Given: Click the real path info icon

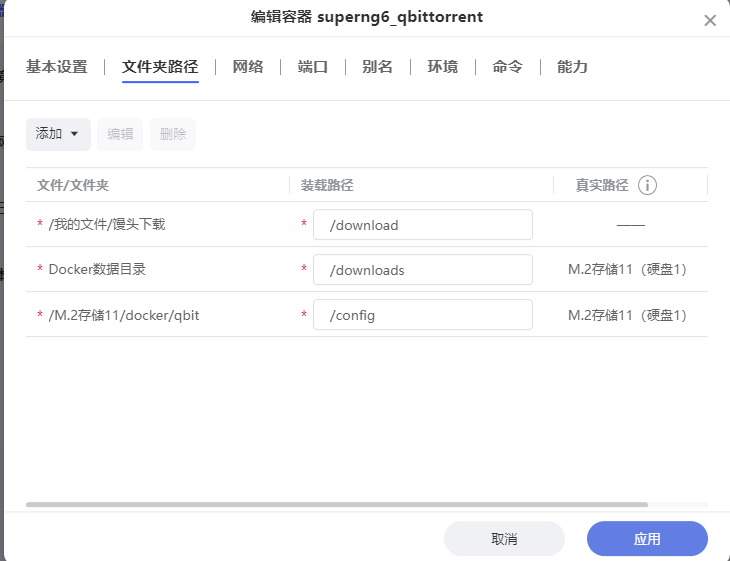Looking at the screenshot, I should (647, 185).
